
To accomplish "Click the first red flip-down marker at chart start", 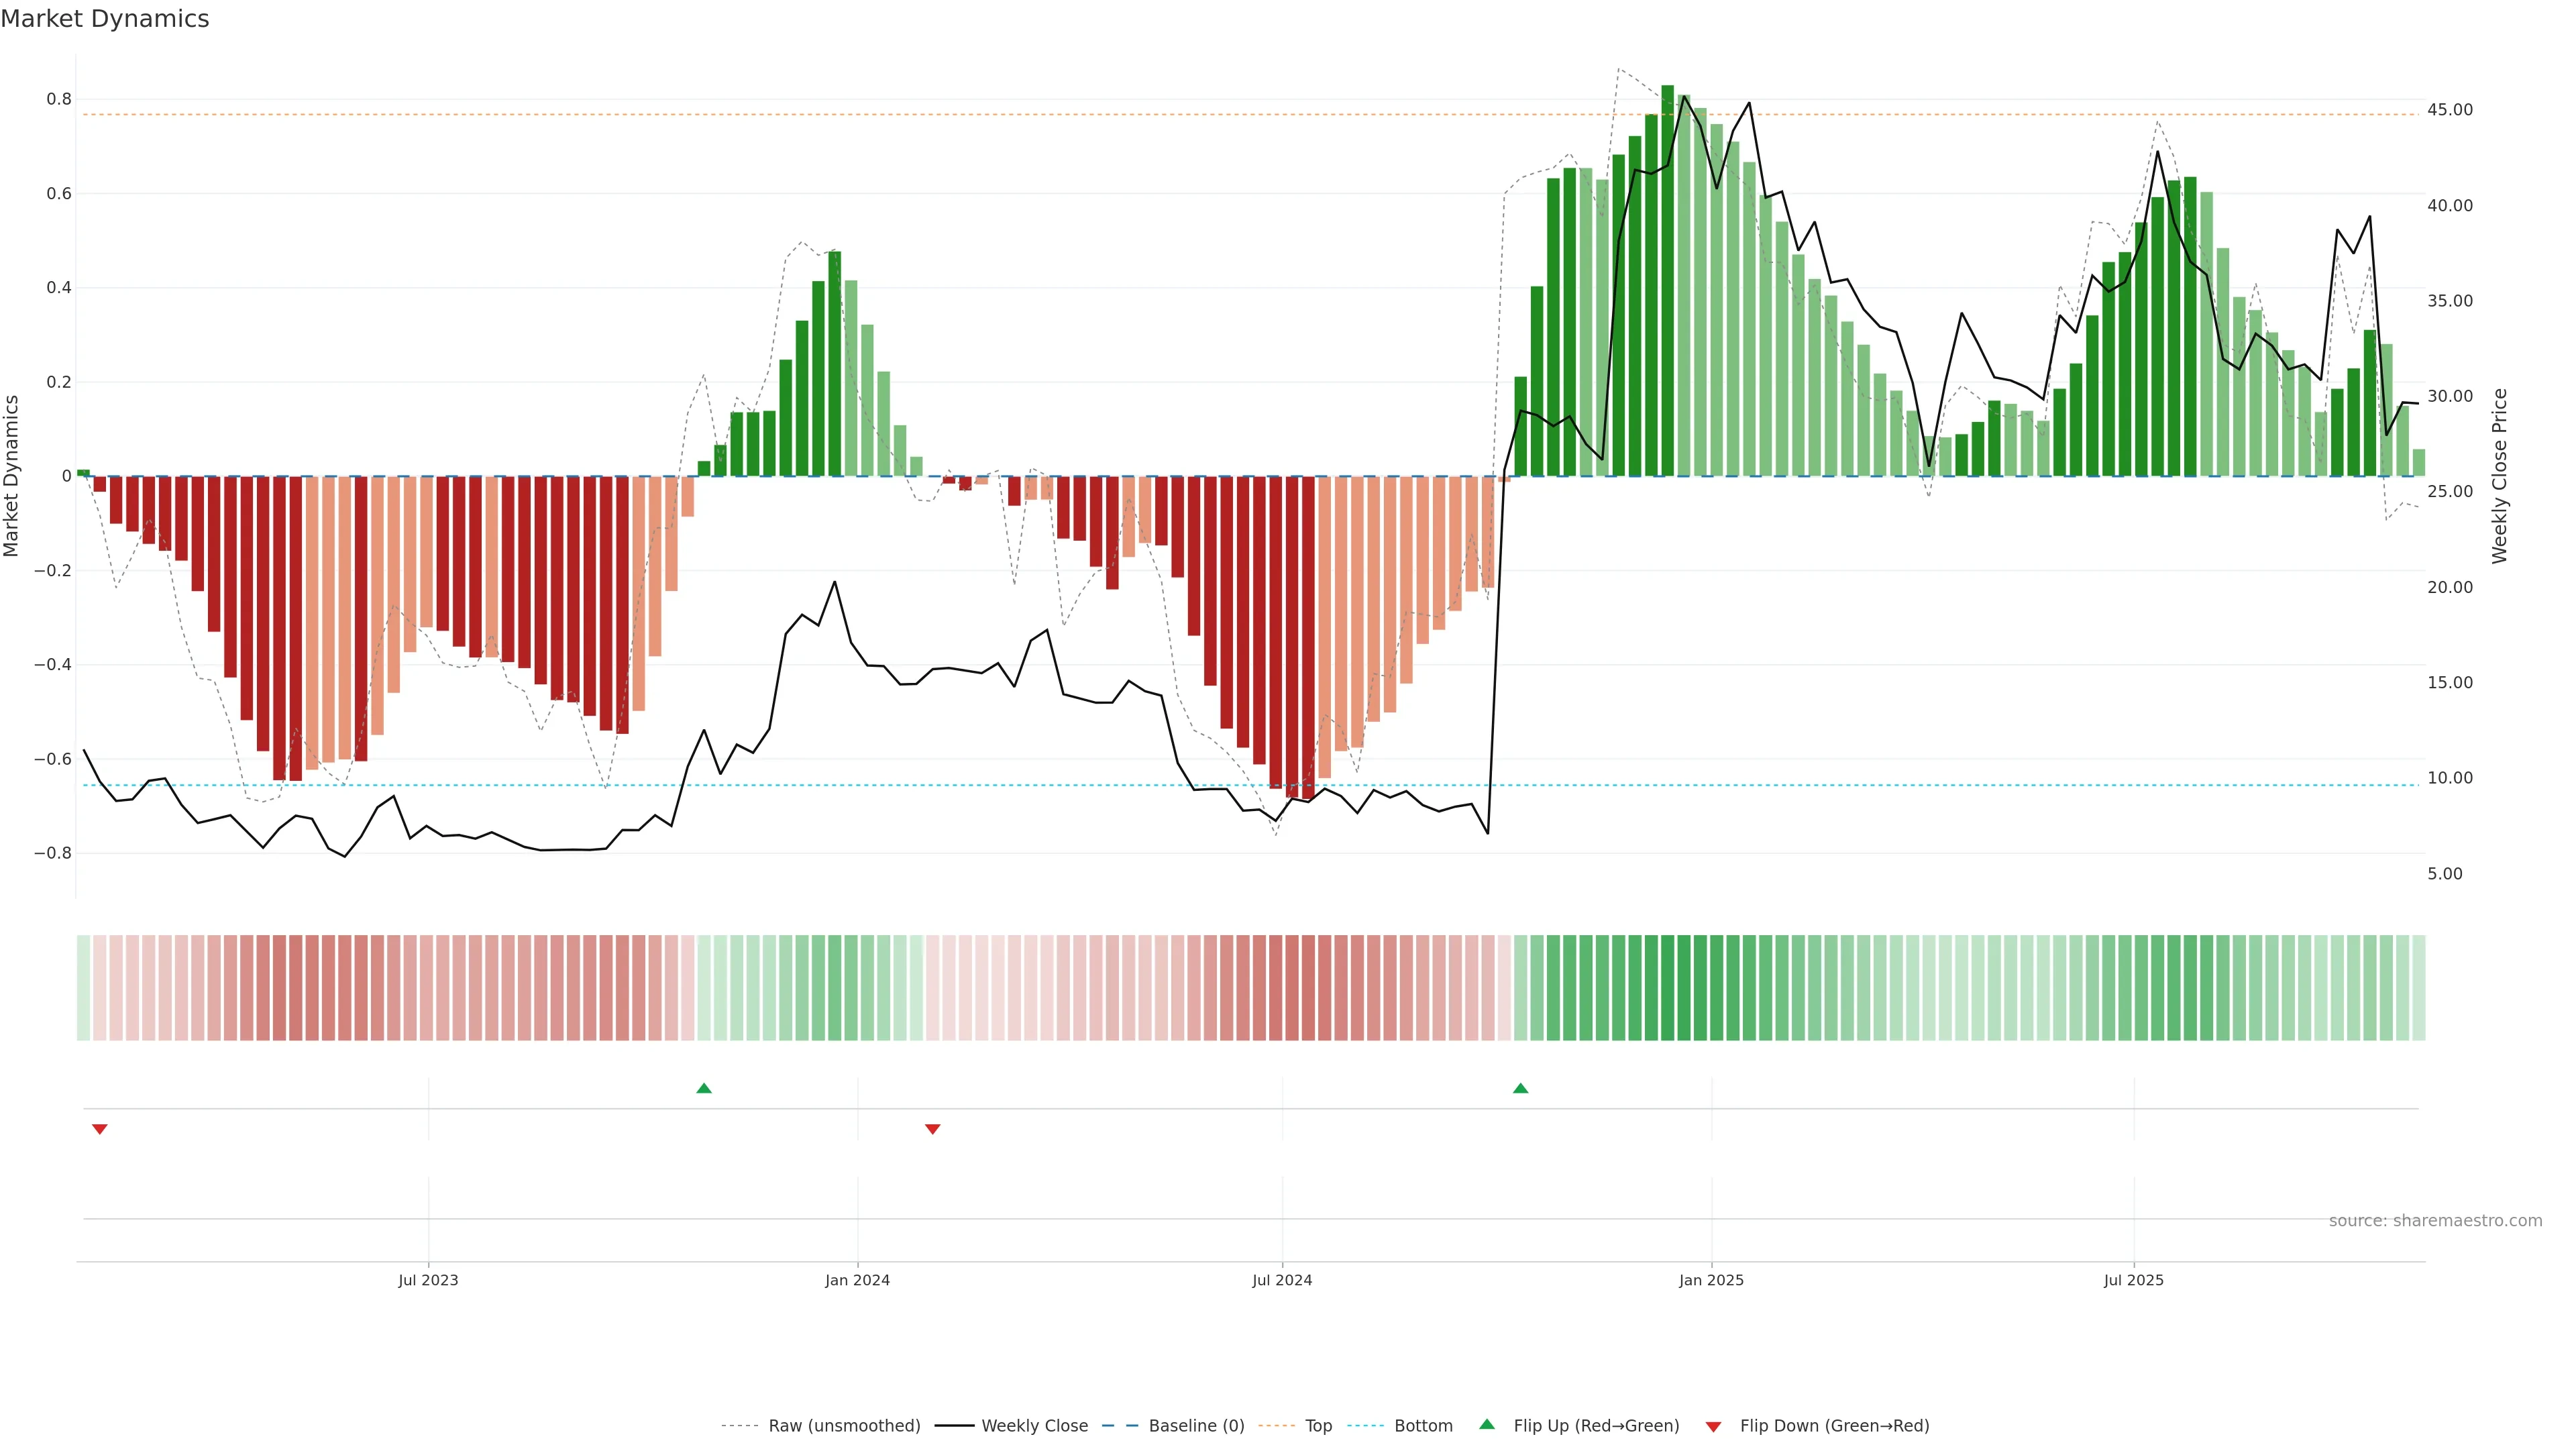I will [99, 1129].
